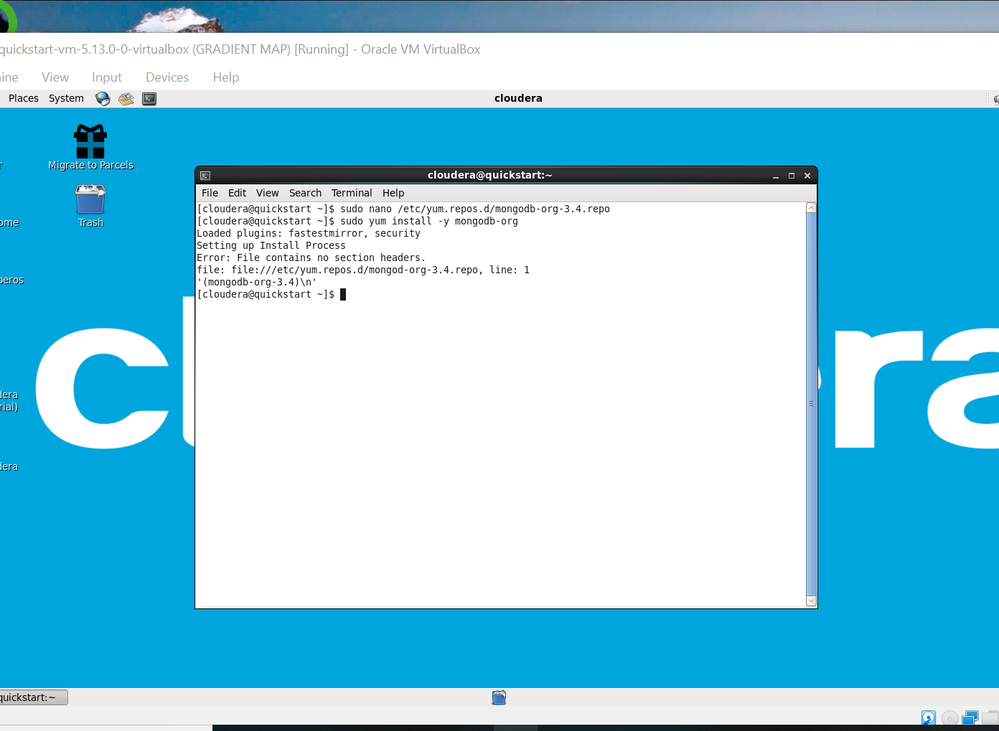Click the terminal window's title bar icon
This screenshot has height=731, width=999.
[205, 175]
